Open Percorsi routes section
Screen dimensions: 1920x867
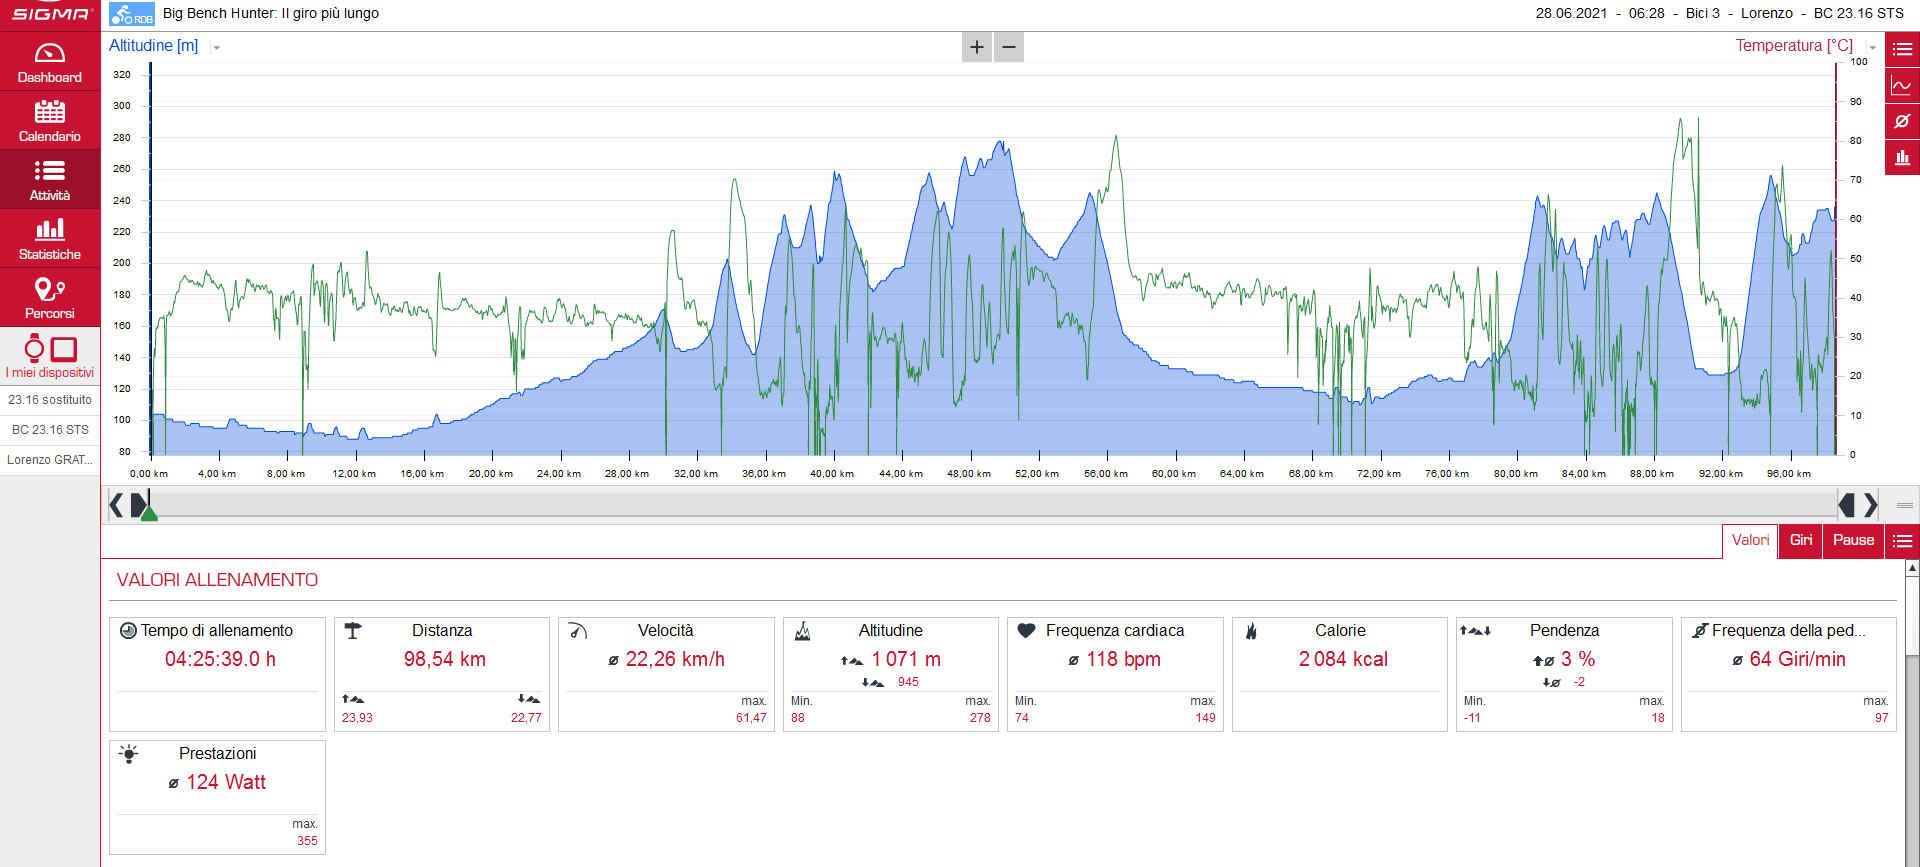[50, 298]
